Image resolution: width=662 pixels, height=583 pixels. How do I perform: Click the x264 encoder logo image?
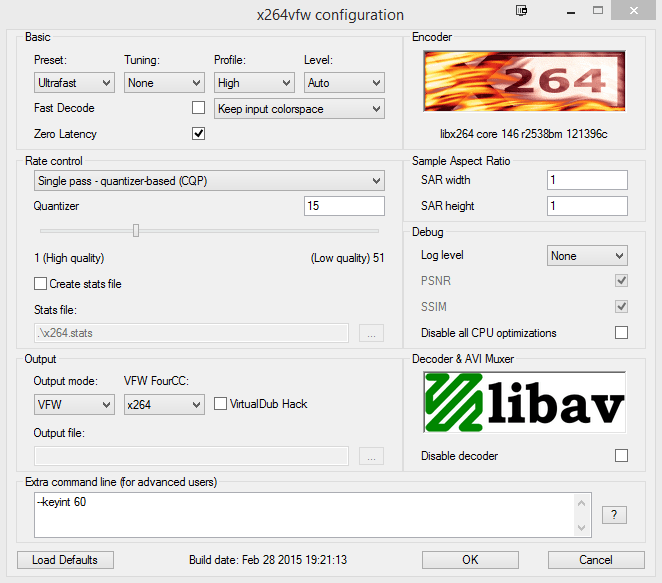pyautogui.click(x=524, y=81)
